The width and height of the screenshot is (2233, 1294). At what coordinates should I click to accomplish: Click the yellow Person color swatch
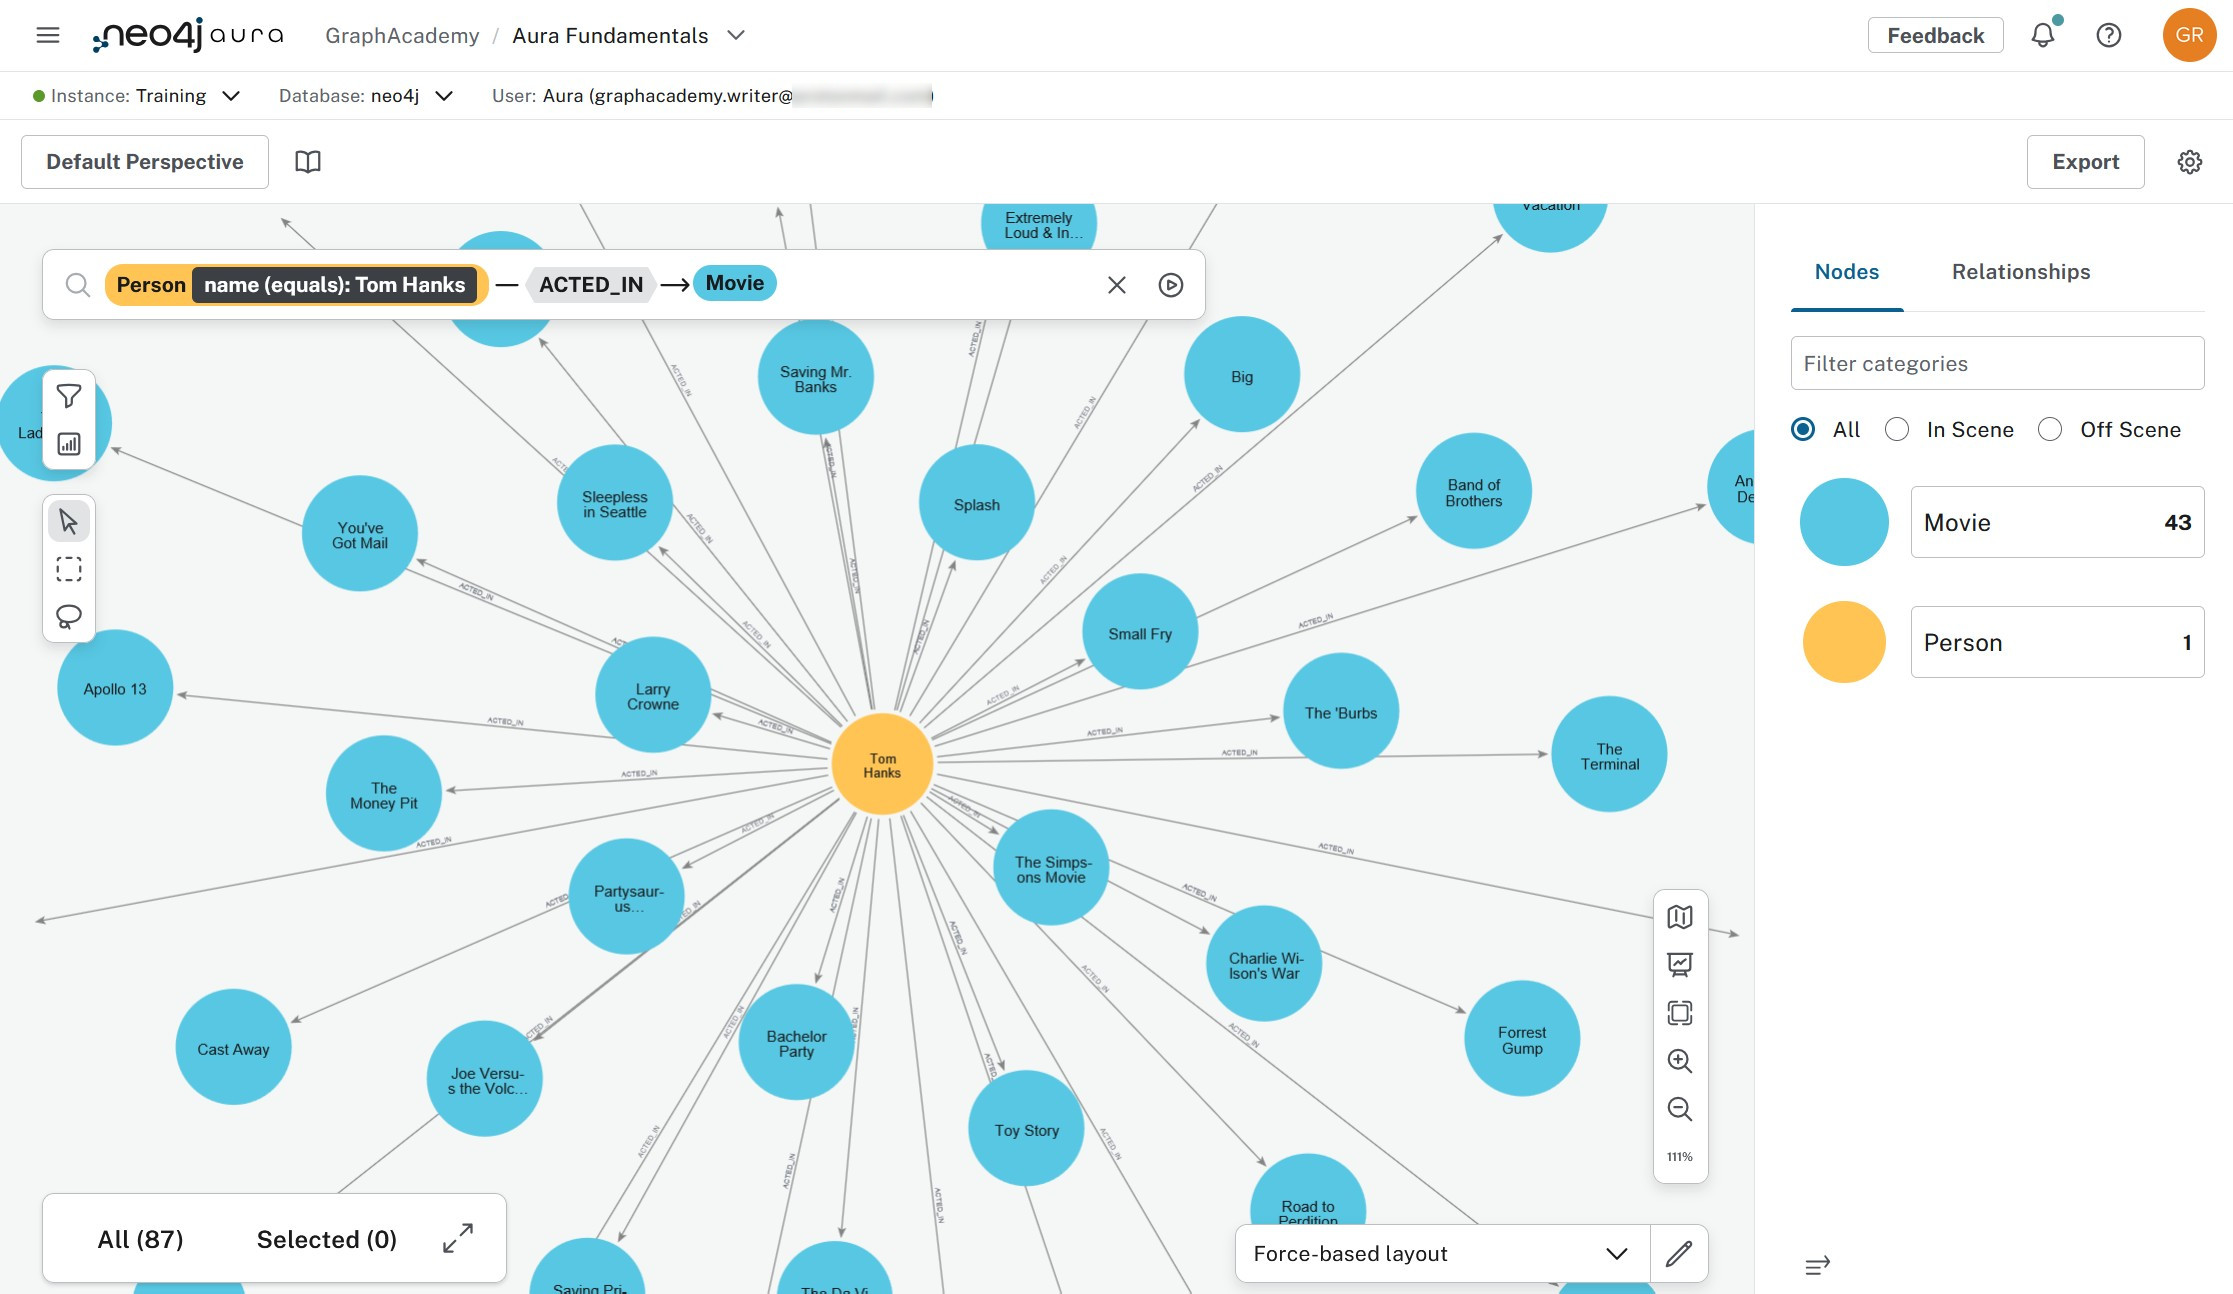(x=1843, y=641)
